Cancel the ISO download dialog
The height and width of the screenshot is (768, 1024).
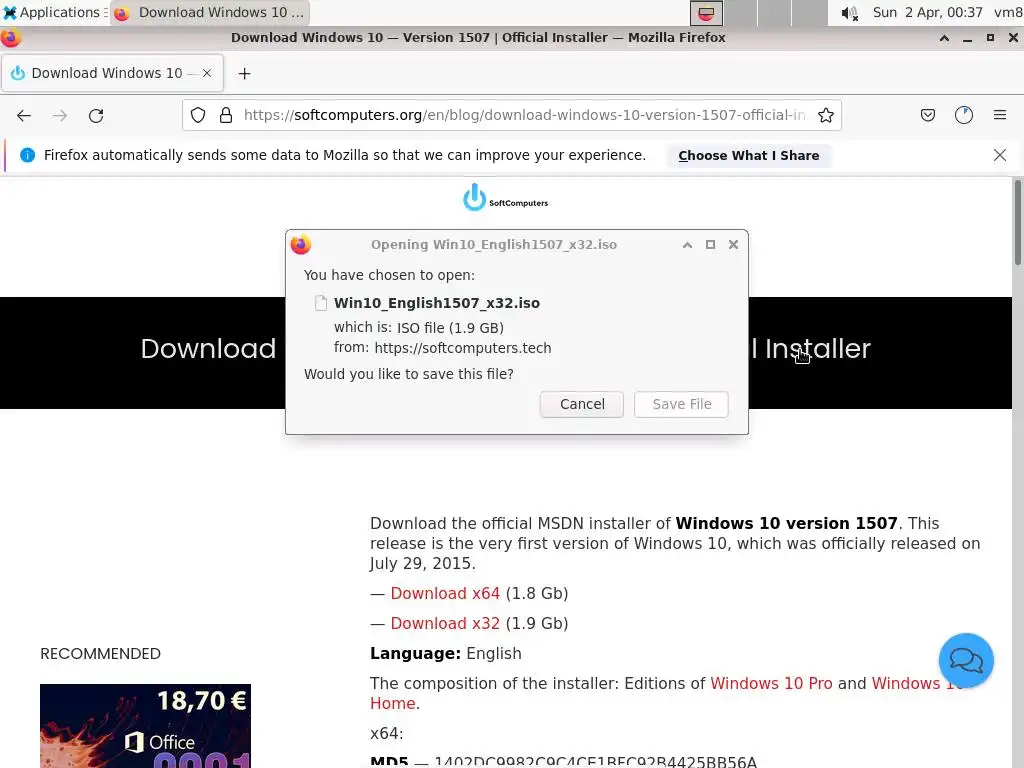tap(582, 404)
